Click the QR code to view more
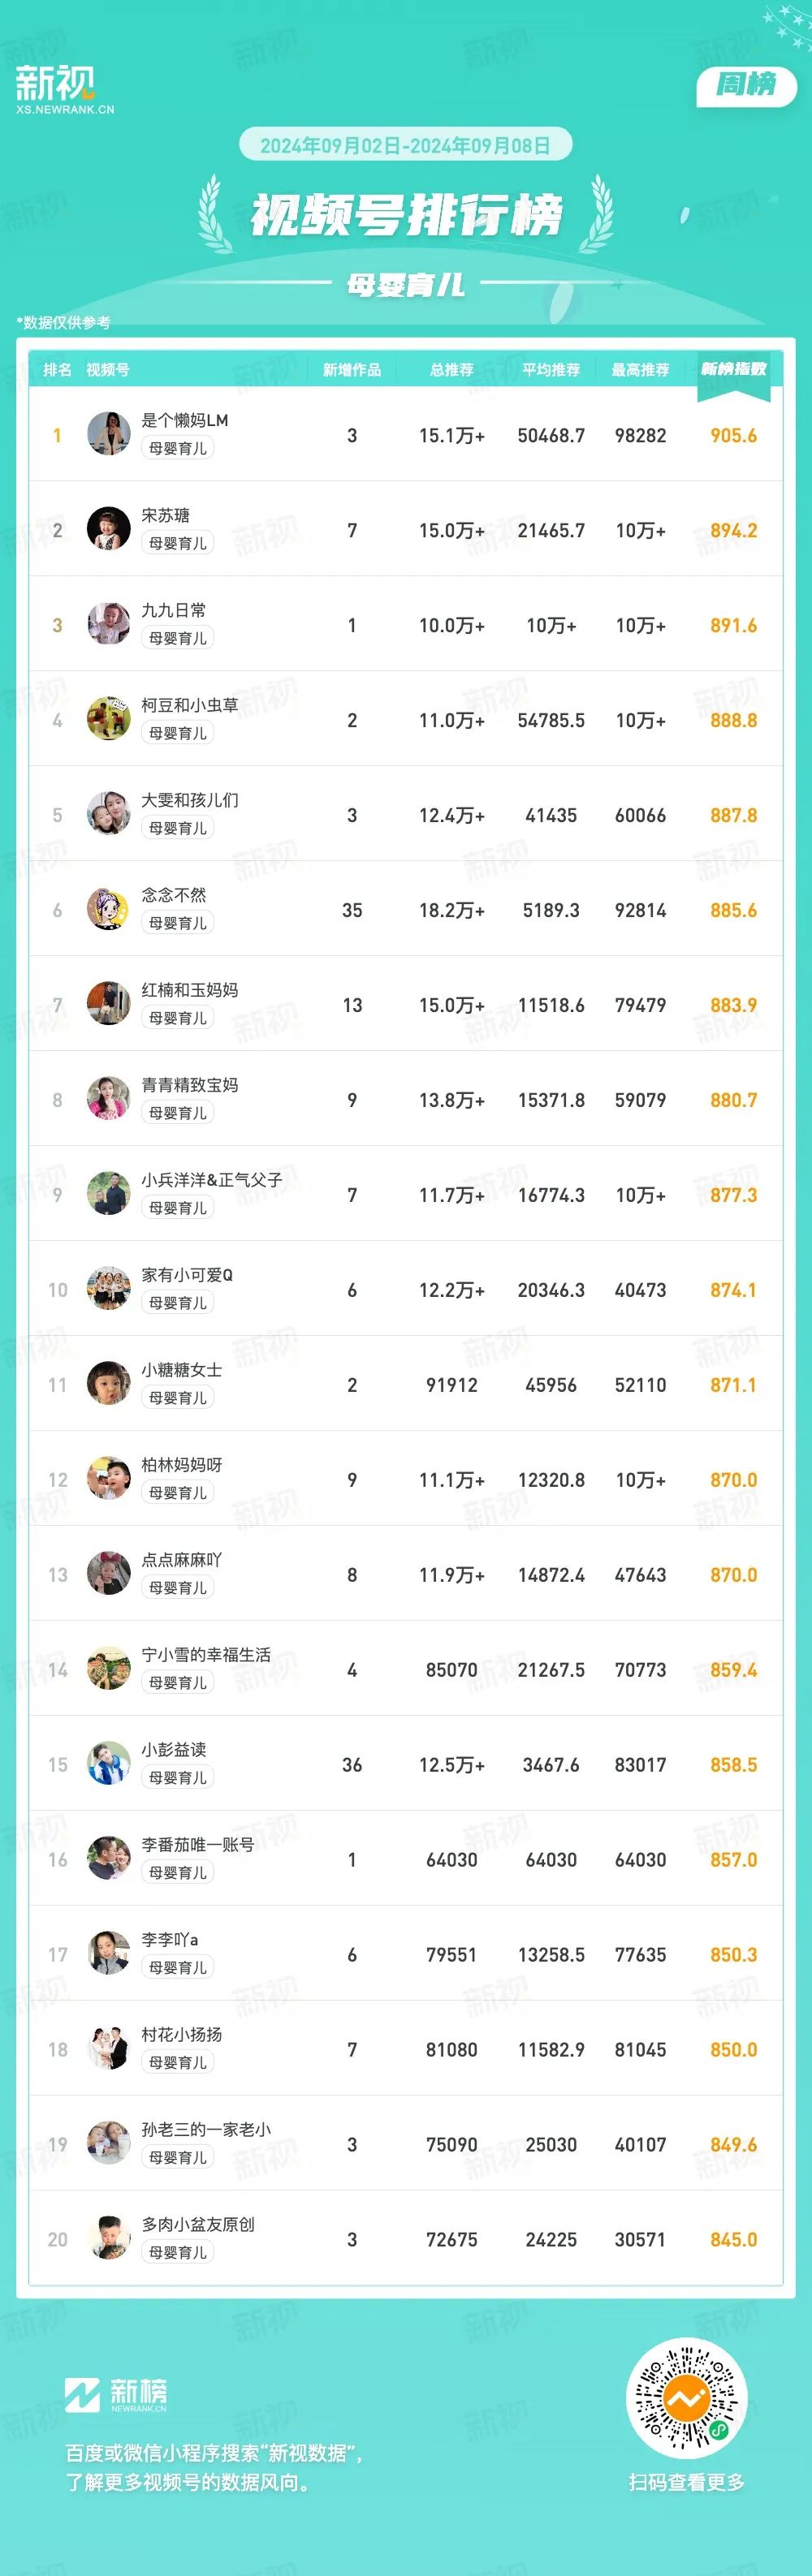The image size is (812, 2576). 686,2397
